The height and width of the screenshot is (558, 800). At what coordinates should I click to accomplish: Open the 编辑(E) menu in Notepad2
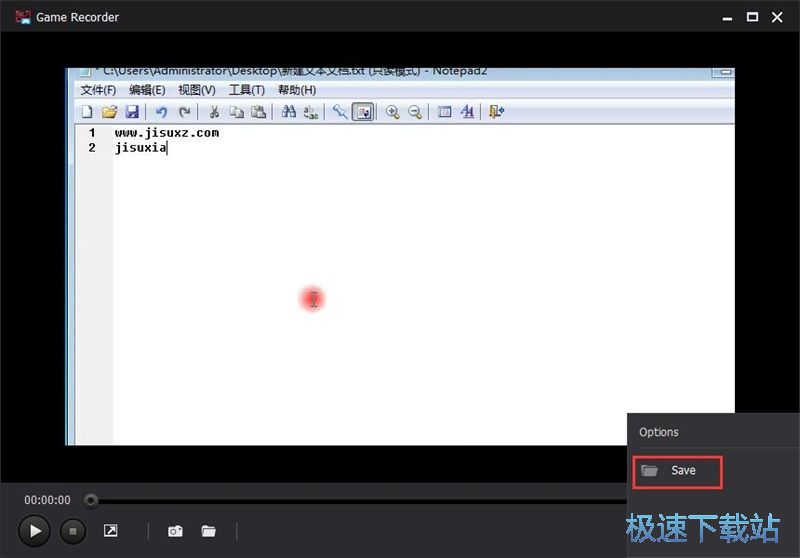[147, 90]
